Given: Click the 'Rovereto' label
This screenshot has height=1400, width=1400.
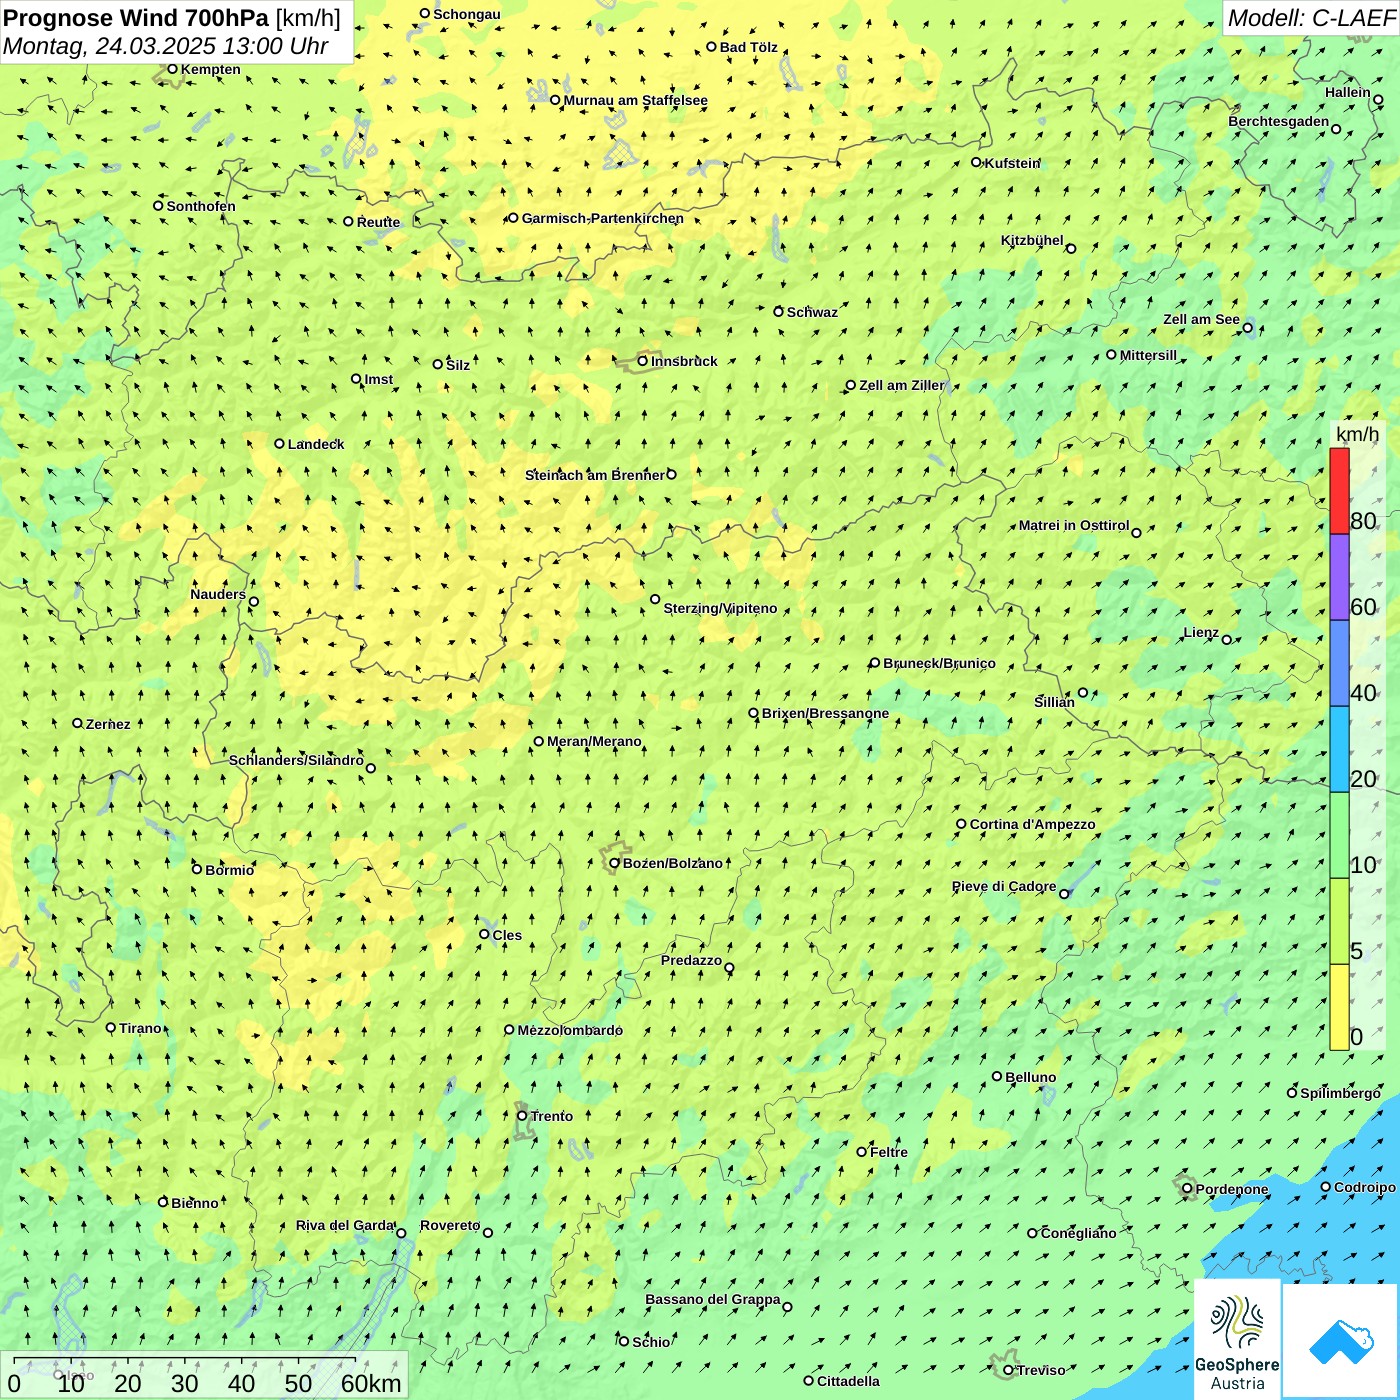Looking at the screenshot, I should (x=450, y=1225).
